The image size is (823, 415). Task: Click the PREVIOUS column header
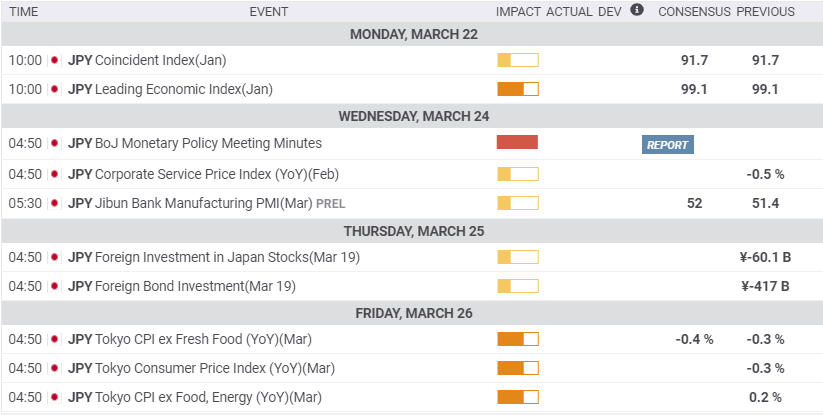[x=765, y=12]
